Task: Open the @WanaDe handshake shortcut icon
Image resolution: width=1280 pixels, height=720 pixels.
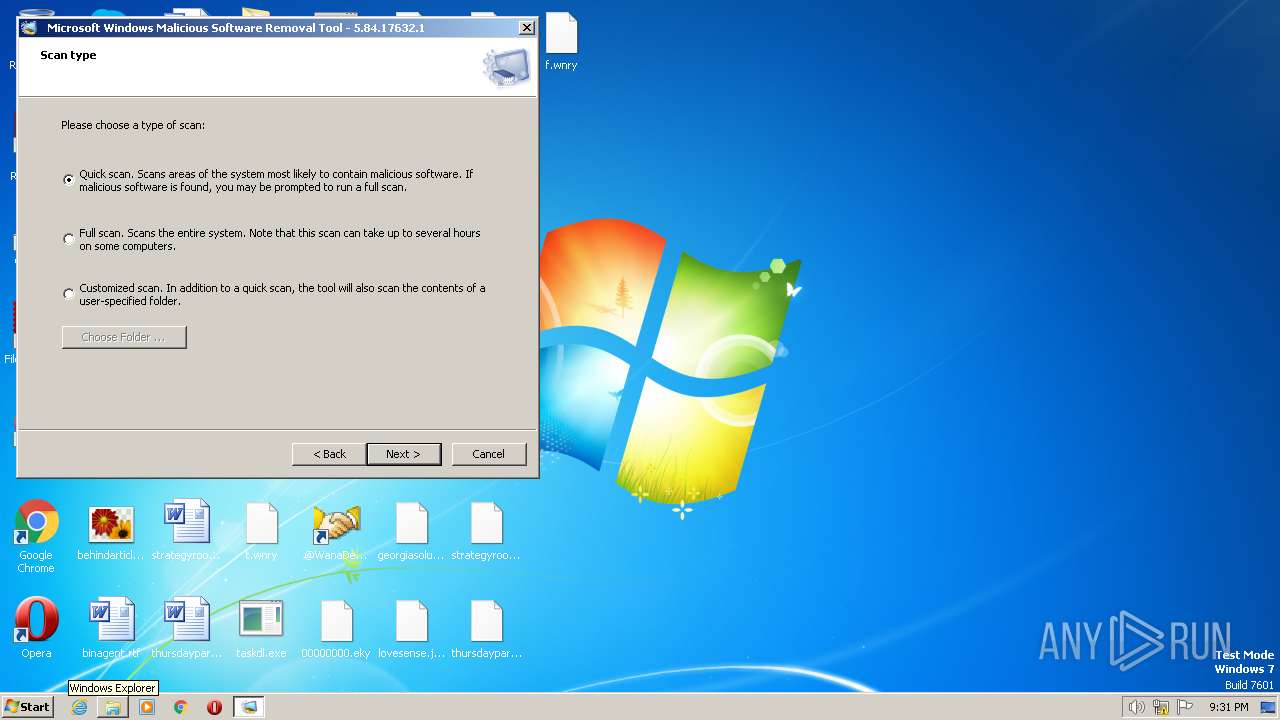Action: coord(336,532)
